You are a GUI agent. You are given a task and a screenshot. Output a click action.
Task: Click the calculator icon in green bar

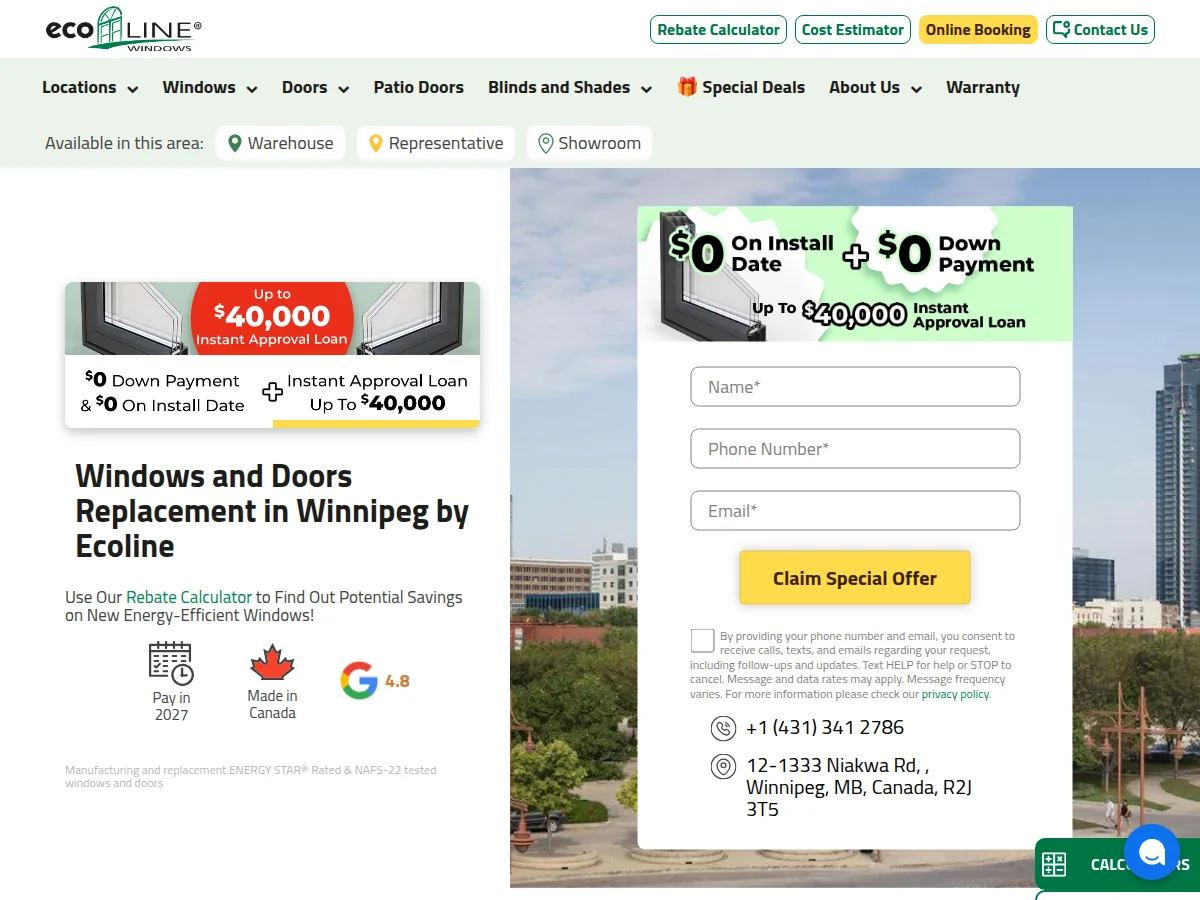pos(1054,865)
